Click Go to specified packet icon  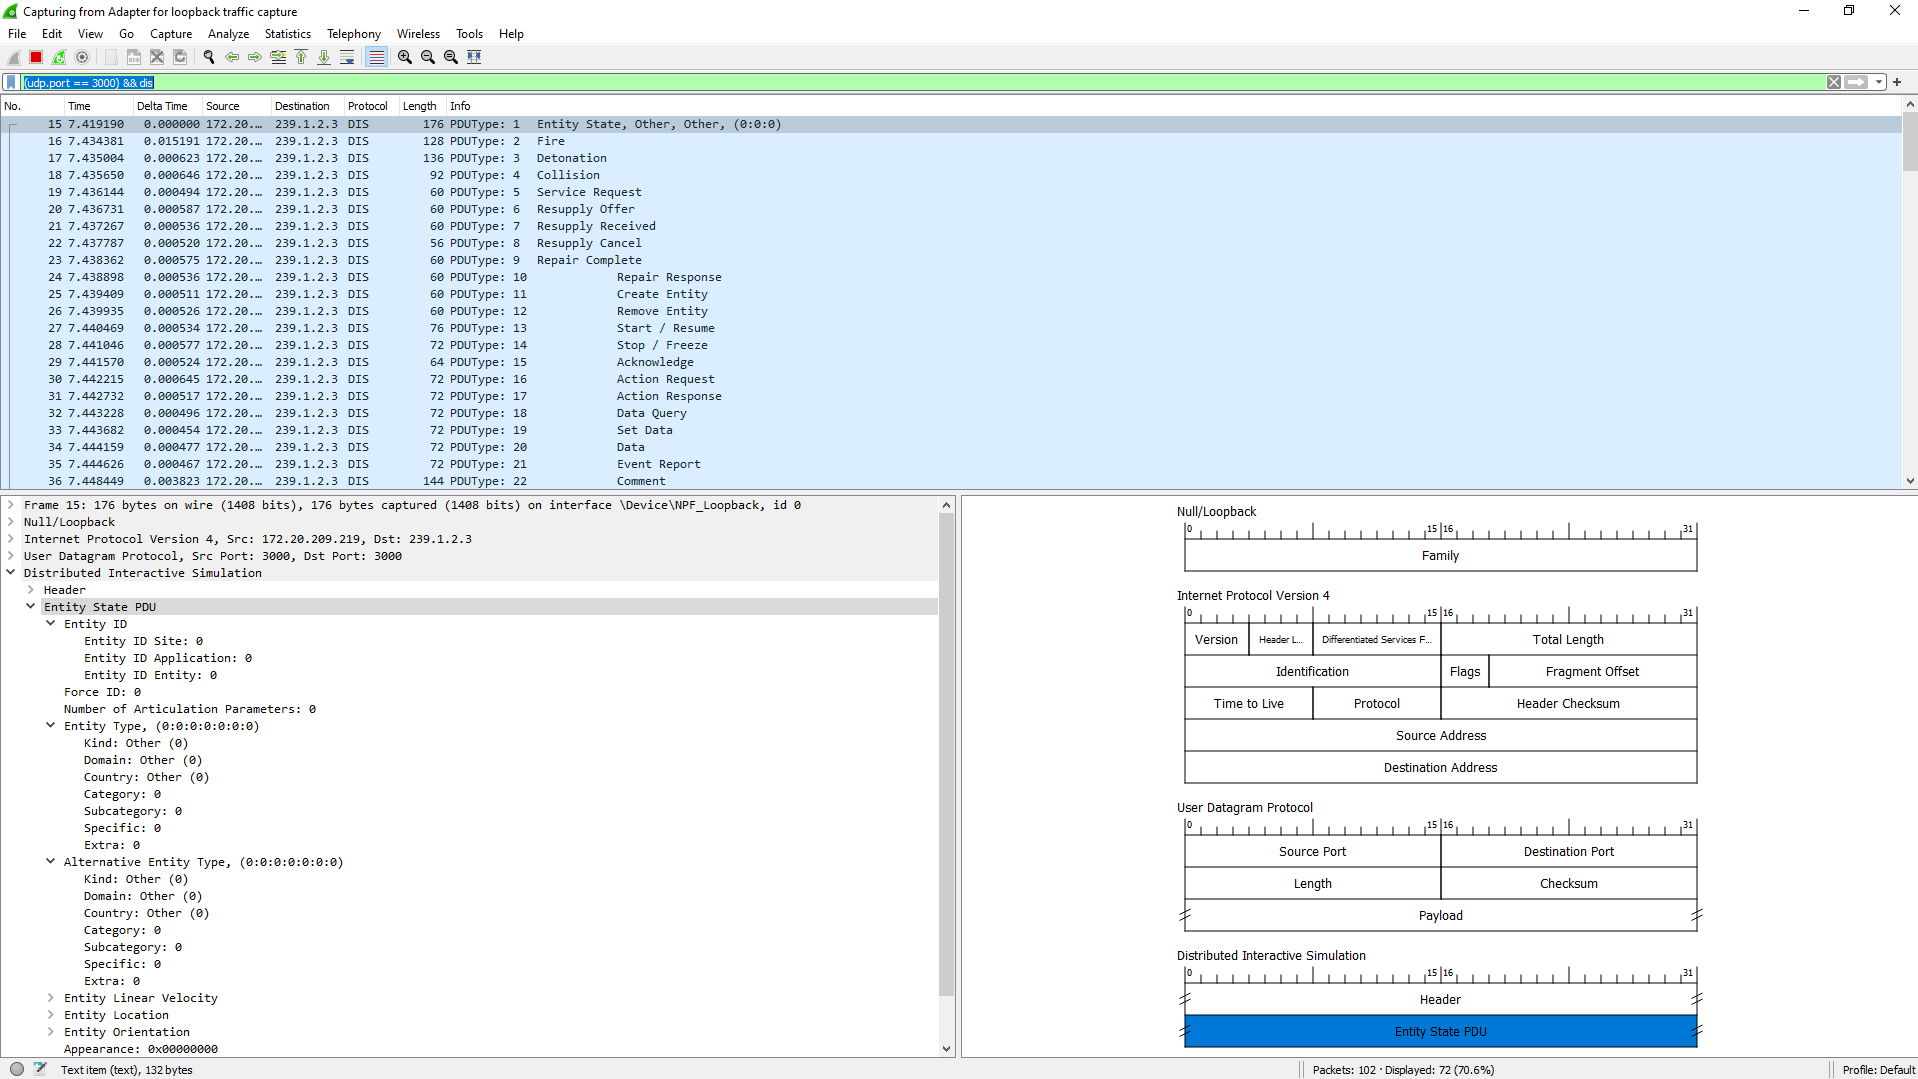click(278, 57)
